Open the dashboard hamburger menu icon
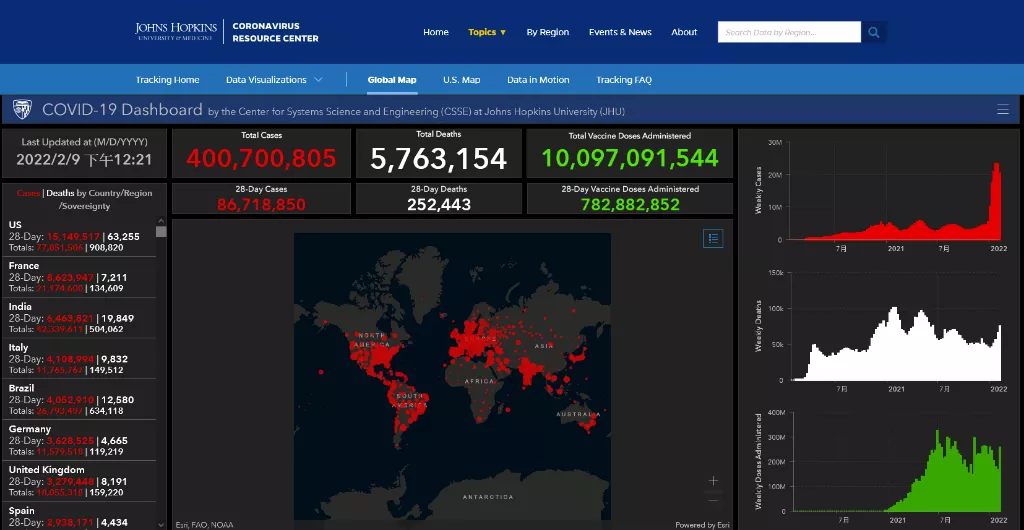 [1002, 110]
